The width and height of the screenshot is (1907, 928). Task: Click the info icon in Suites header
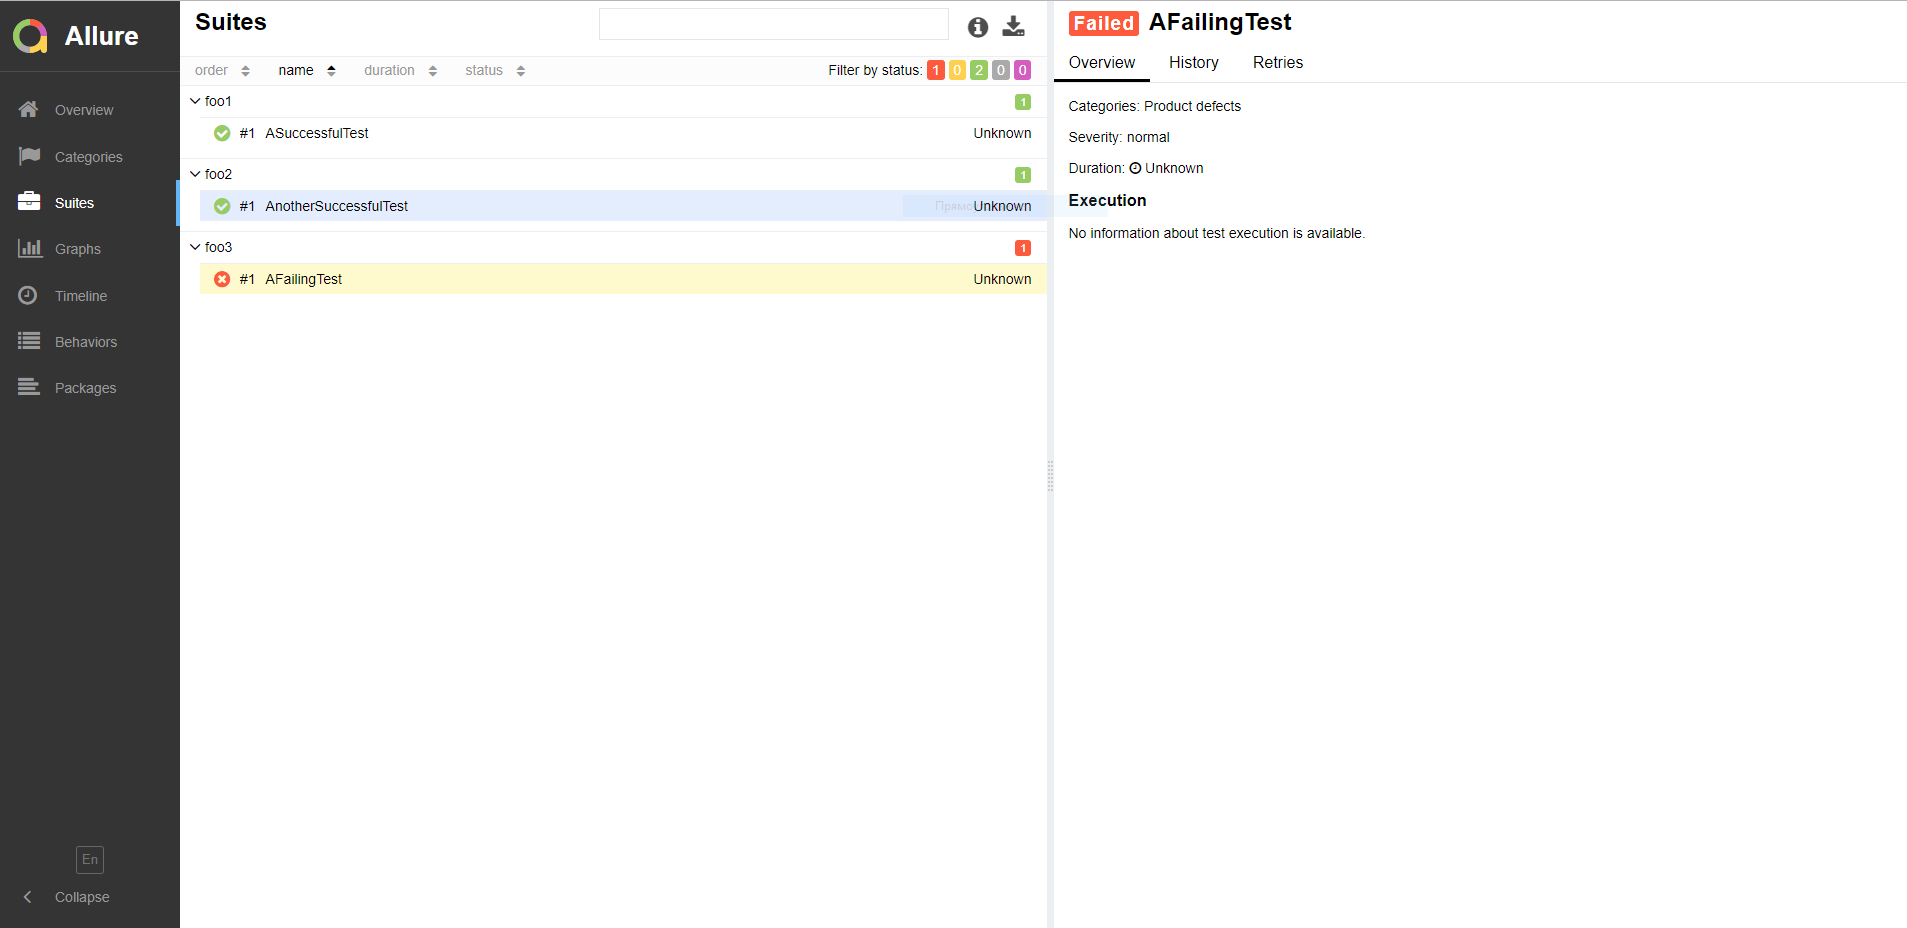(978, 28)
